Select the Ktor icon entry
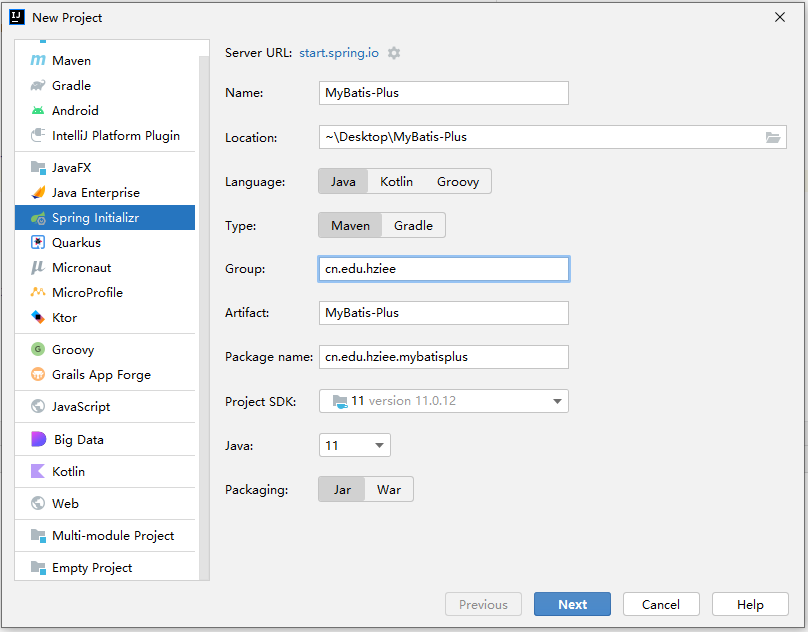Image resolution: width=808 pixels, height=632 pixels. [38, 317]
